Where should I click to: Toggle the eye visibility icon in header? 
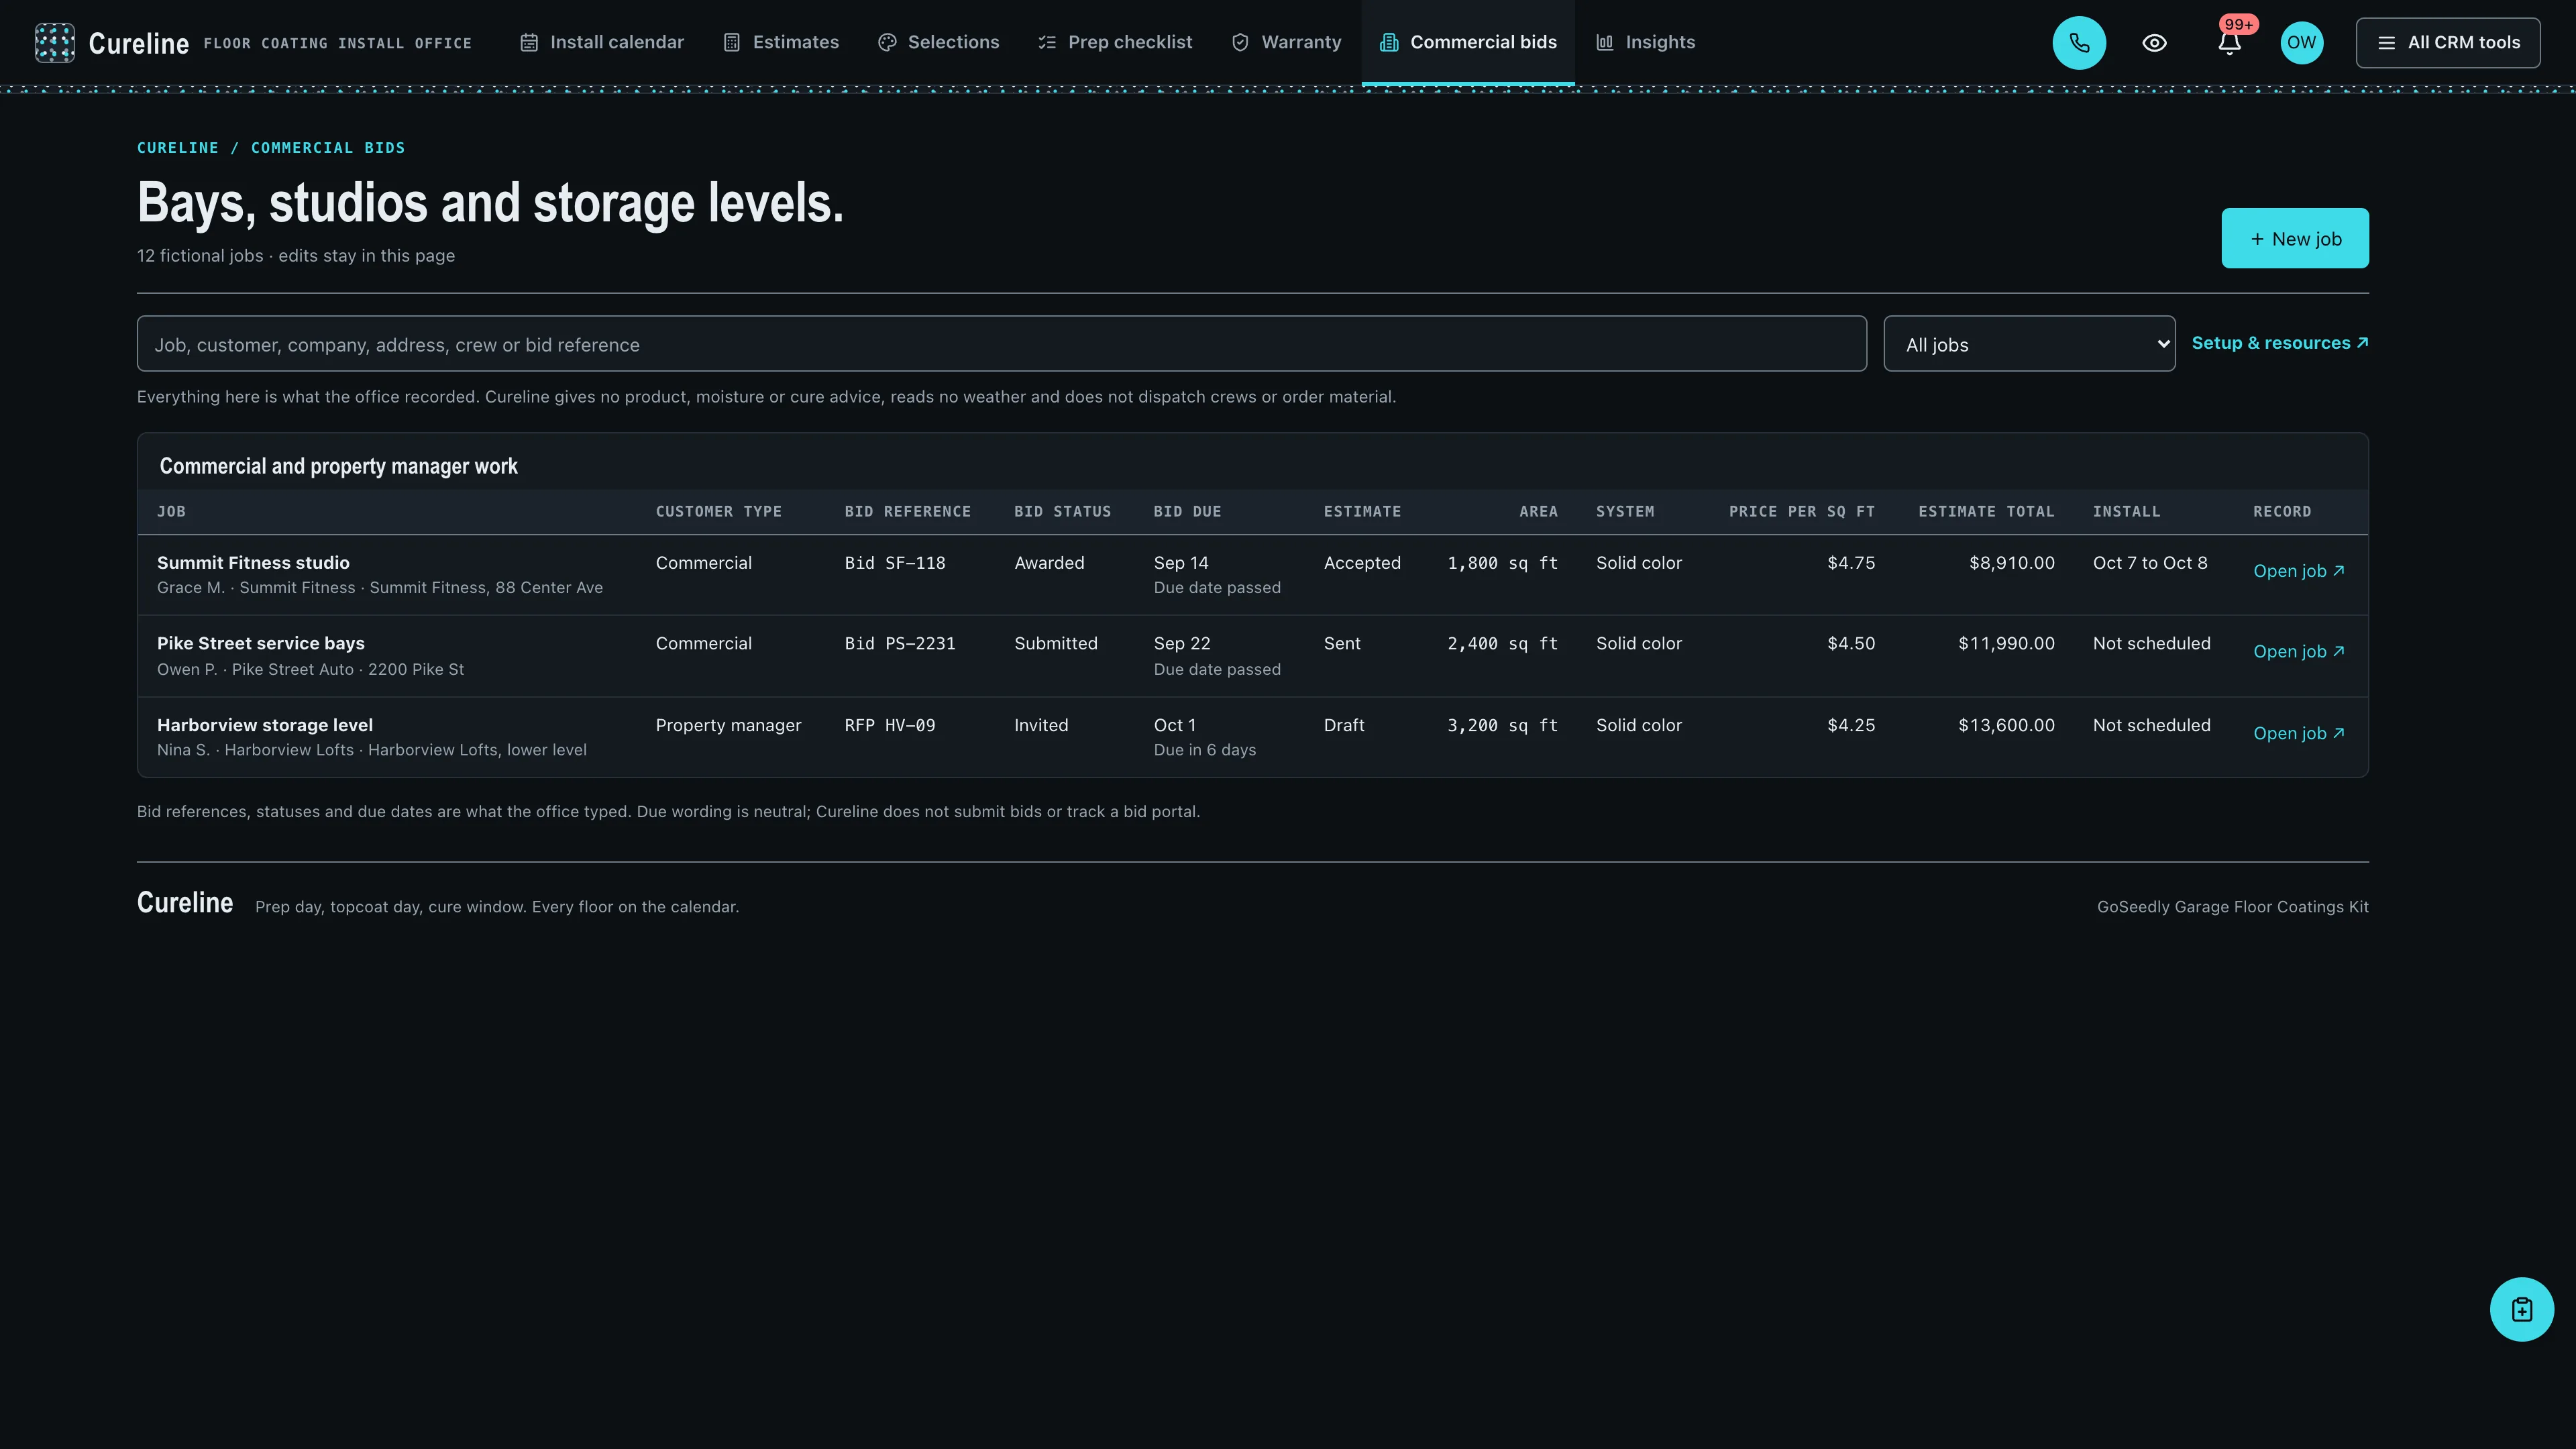click(x=2154, y=43)
